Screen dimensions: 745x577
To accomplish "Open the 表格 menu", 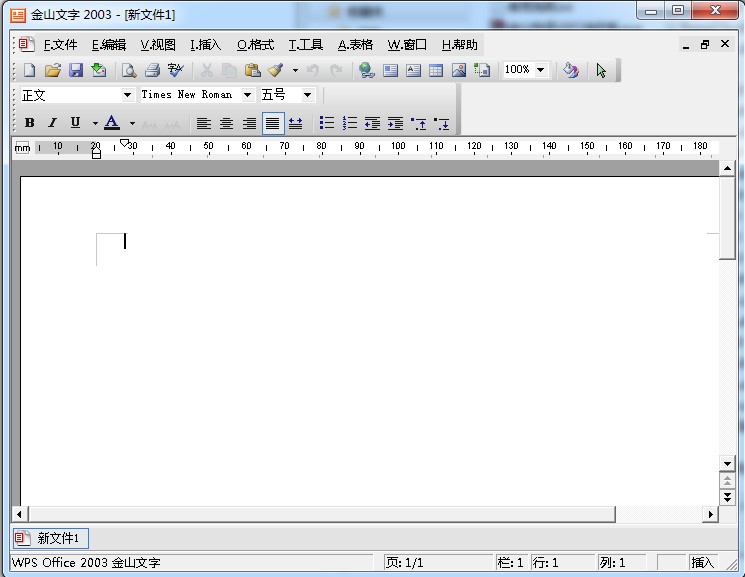I will coord(355,45).
